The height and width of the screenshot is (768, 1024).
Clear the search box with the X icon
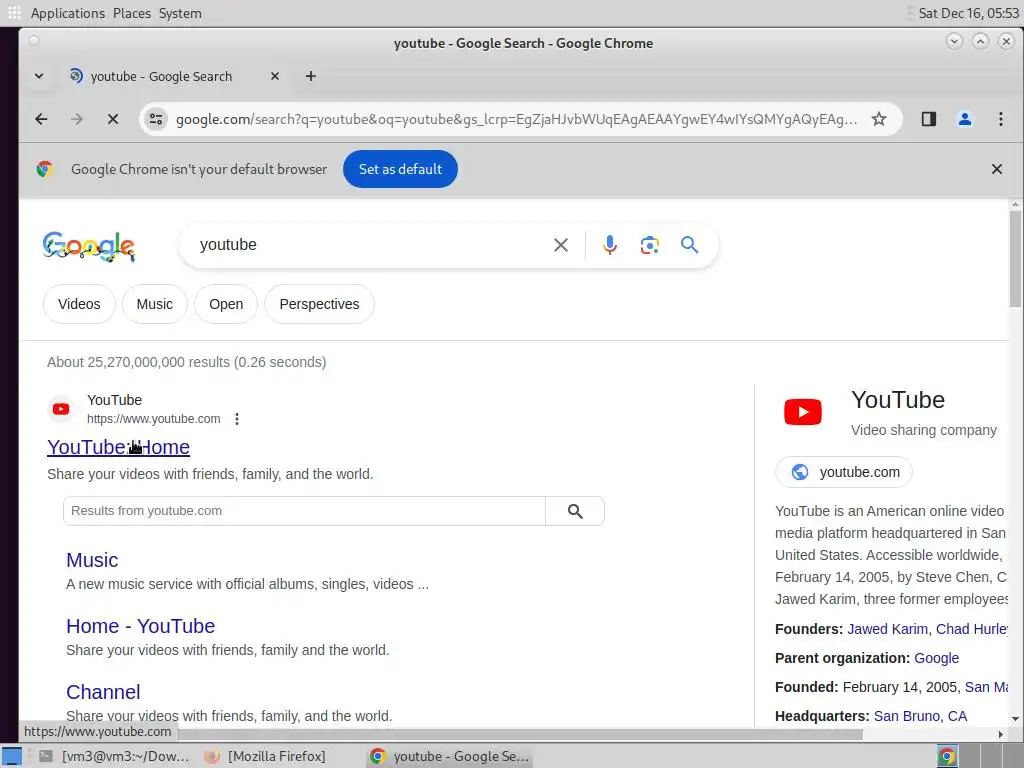[561, 245]
